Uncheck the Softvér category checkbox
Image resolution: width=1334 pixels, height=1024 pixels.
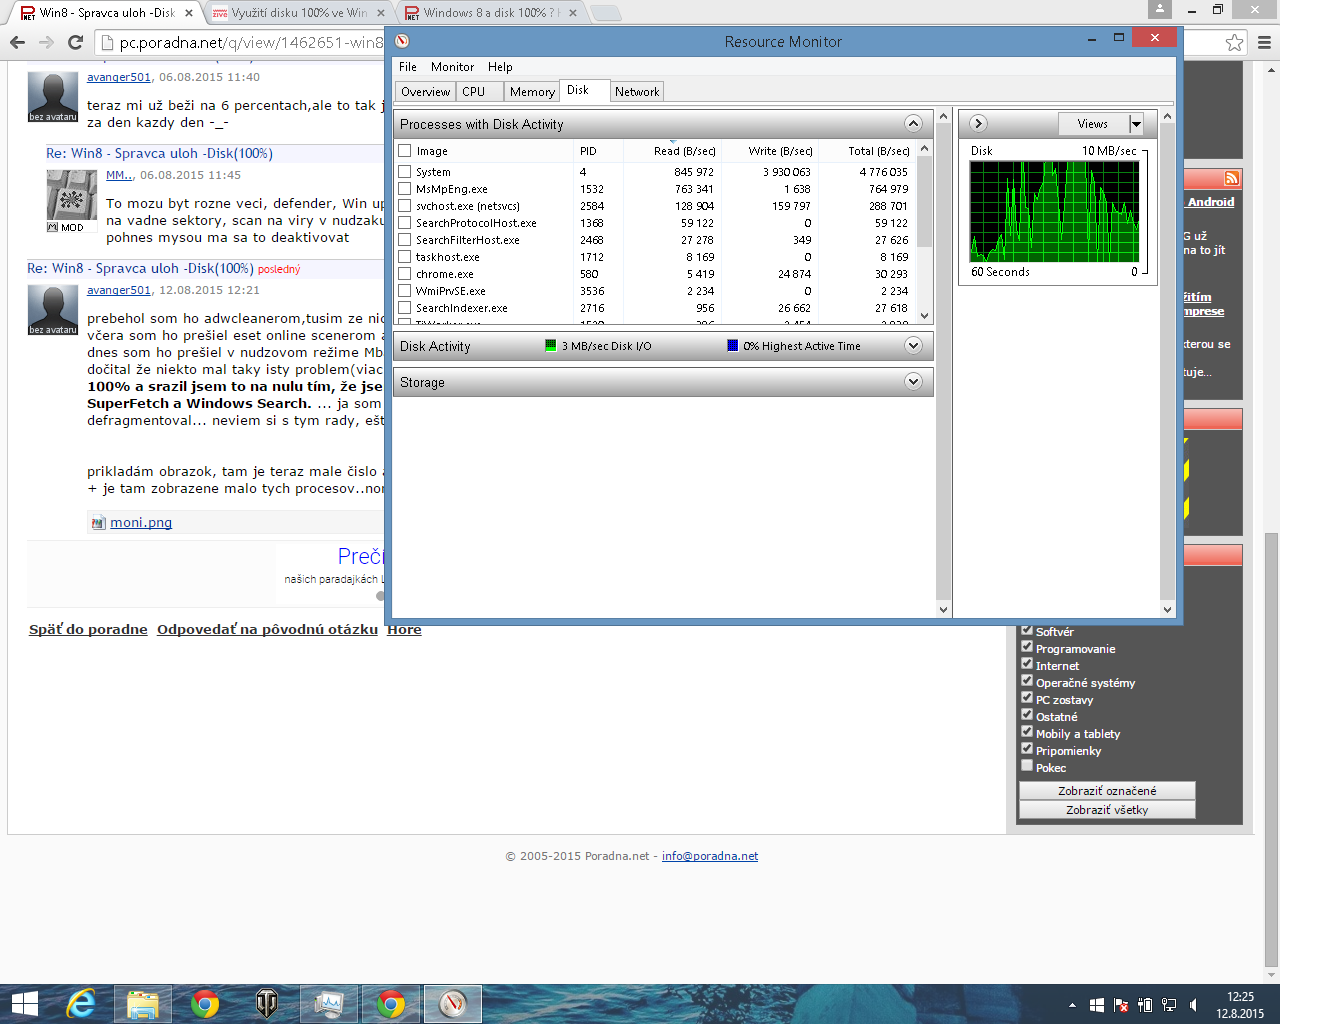(1026, 630)
